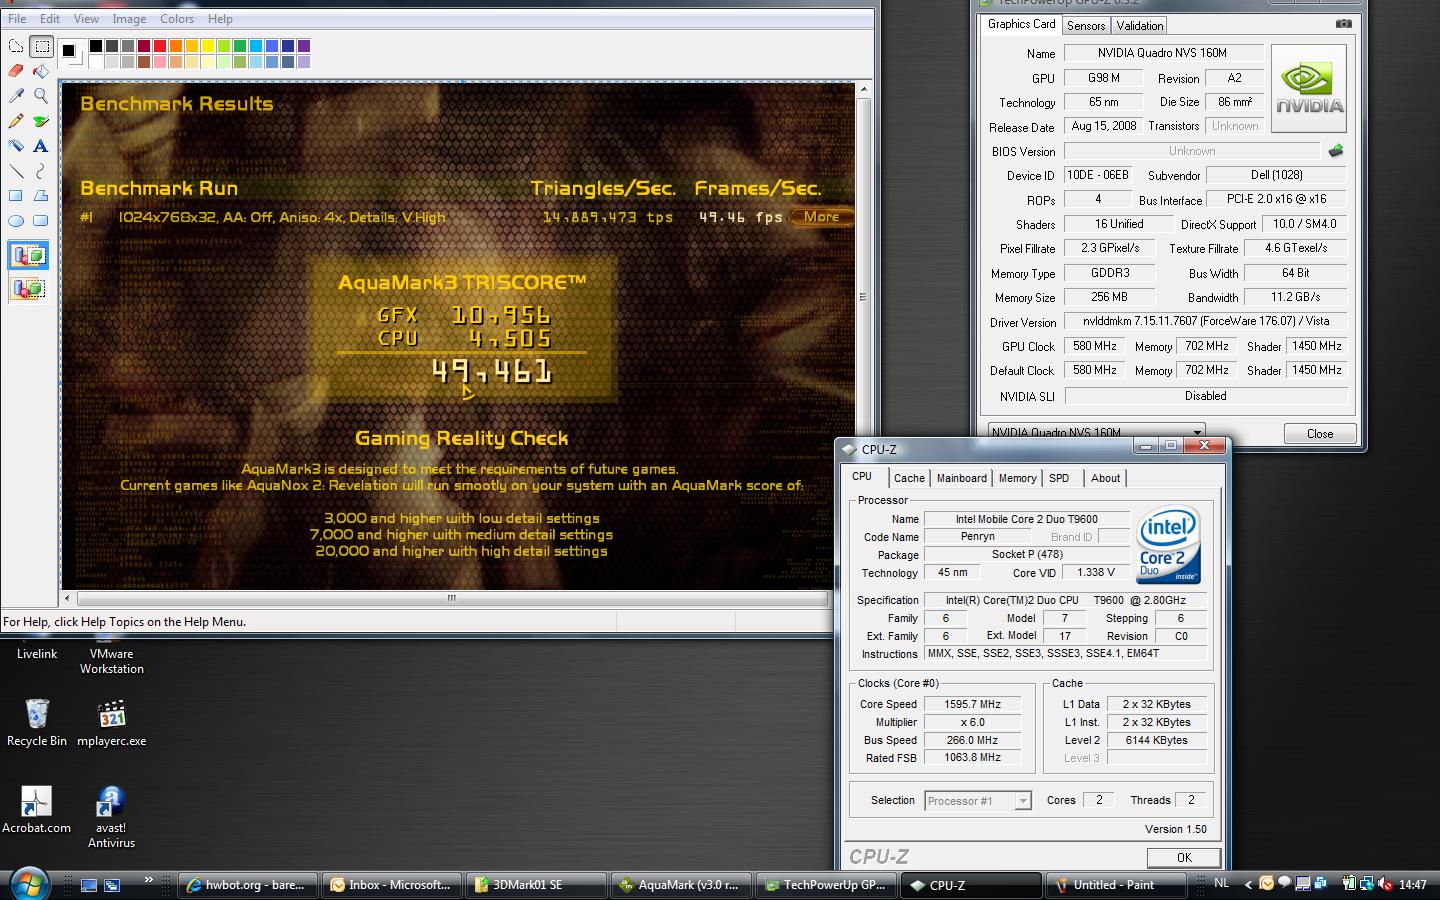The image size is (1440, 900).
Task: Select the Text tool in Paint
Action: pos(41,146)
